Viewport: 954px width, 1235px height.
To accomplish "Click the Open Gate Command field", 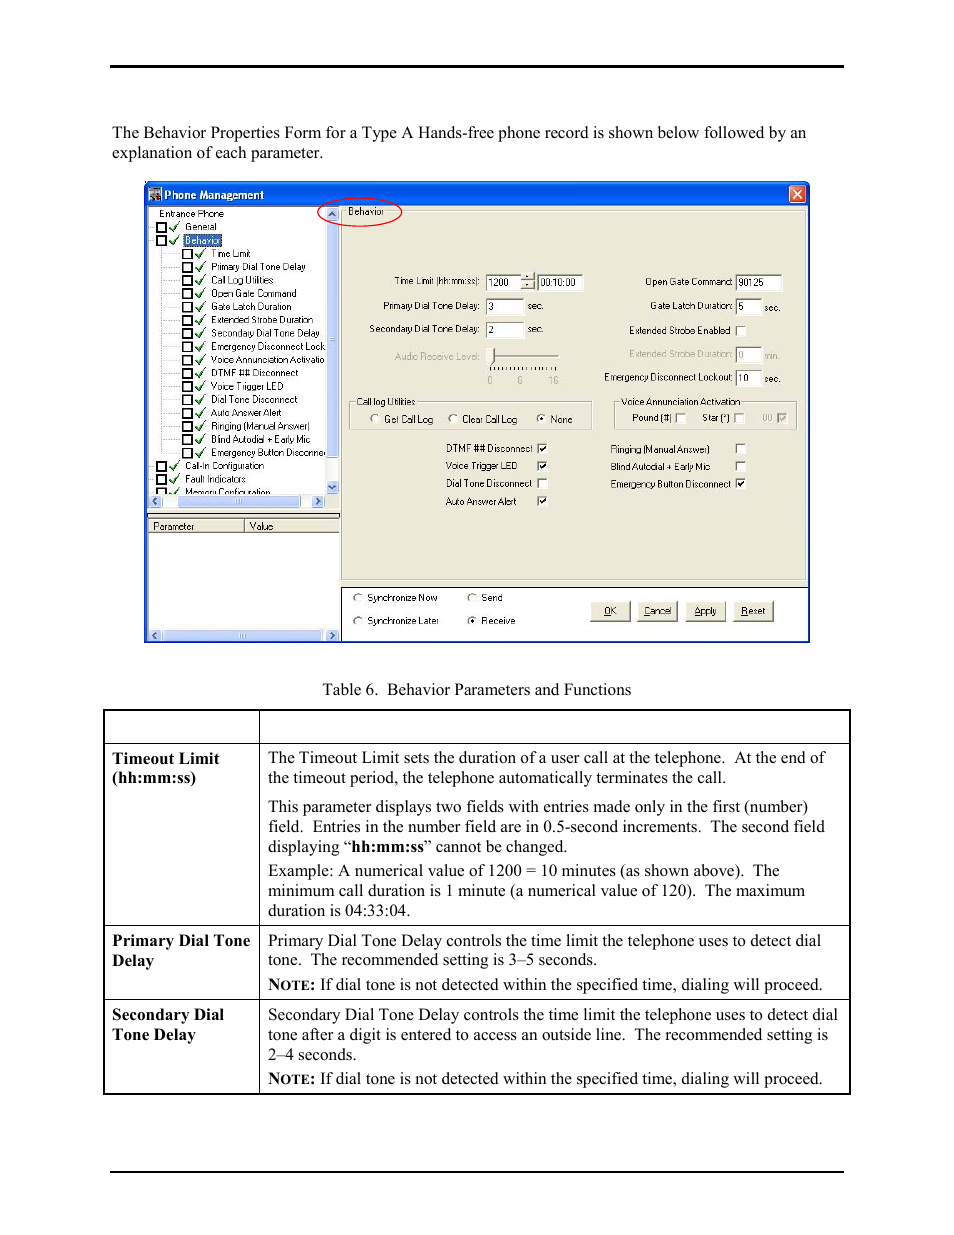I will click(x=758, y=282).
